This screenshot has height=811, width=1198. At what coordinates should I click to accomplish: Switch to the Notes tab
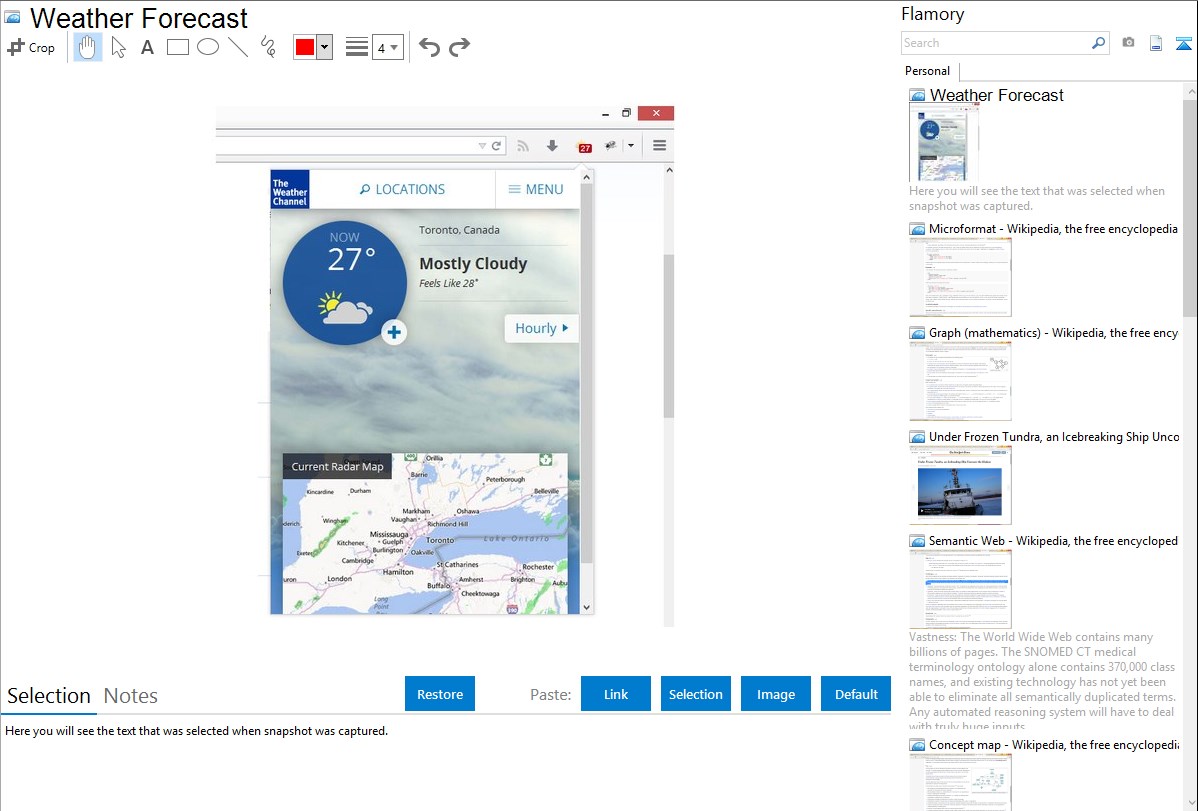[131, 696]
